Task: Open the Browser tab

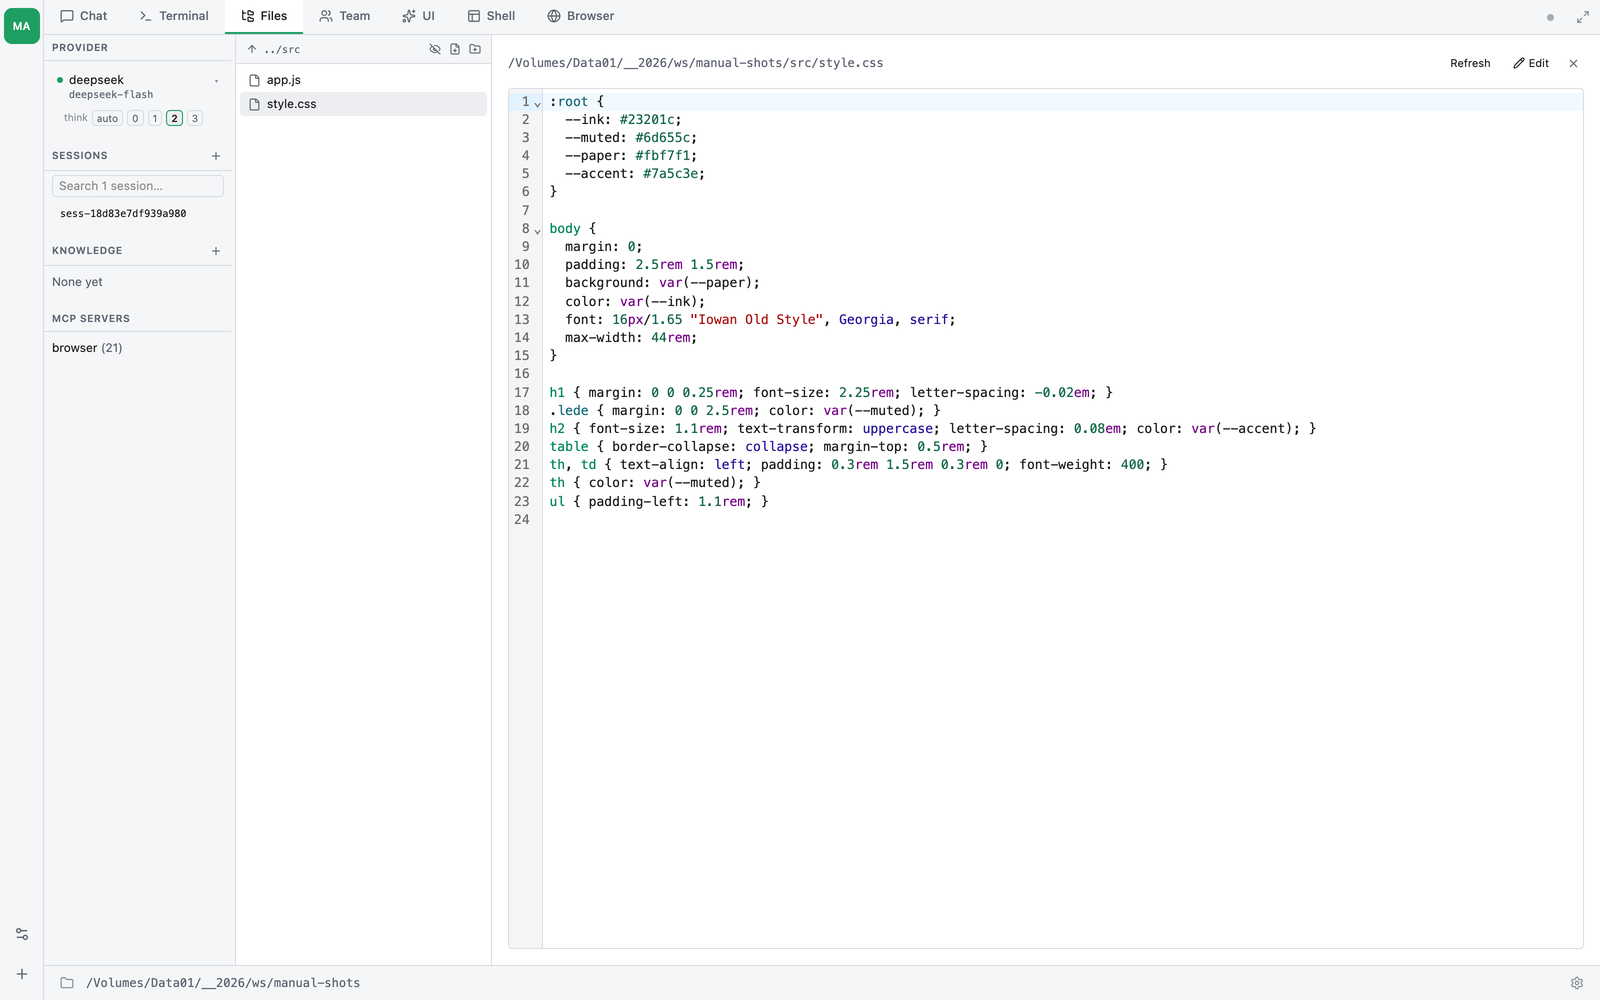Action: click(x=581, y=16)
